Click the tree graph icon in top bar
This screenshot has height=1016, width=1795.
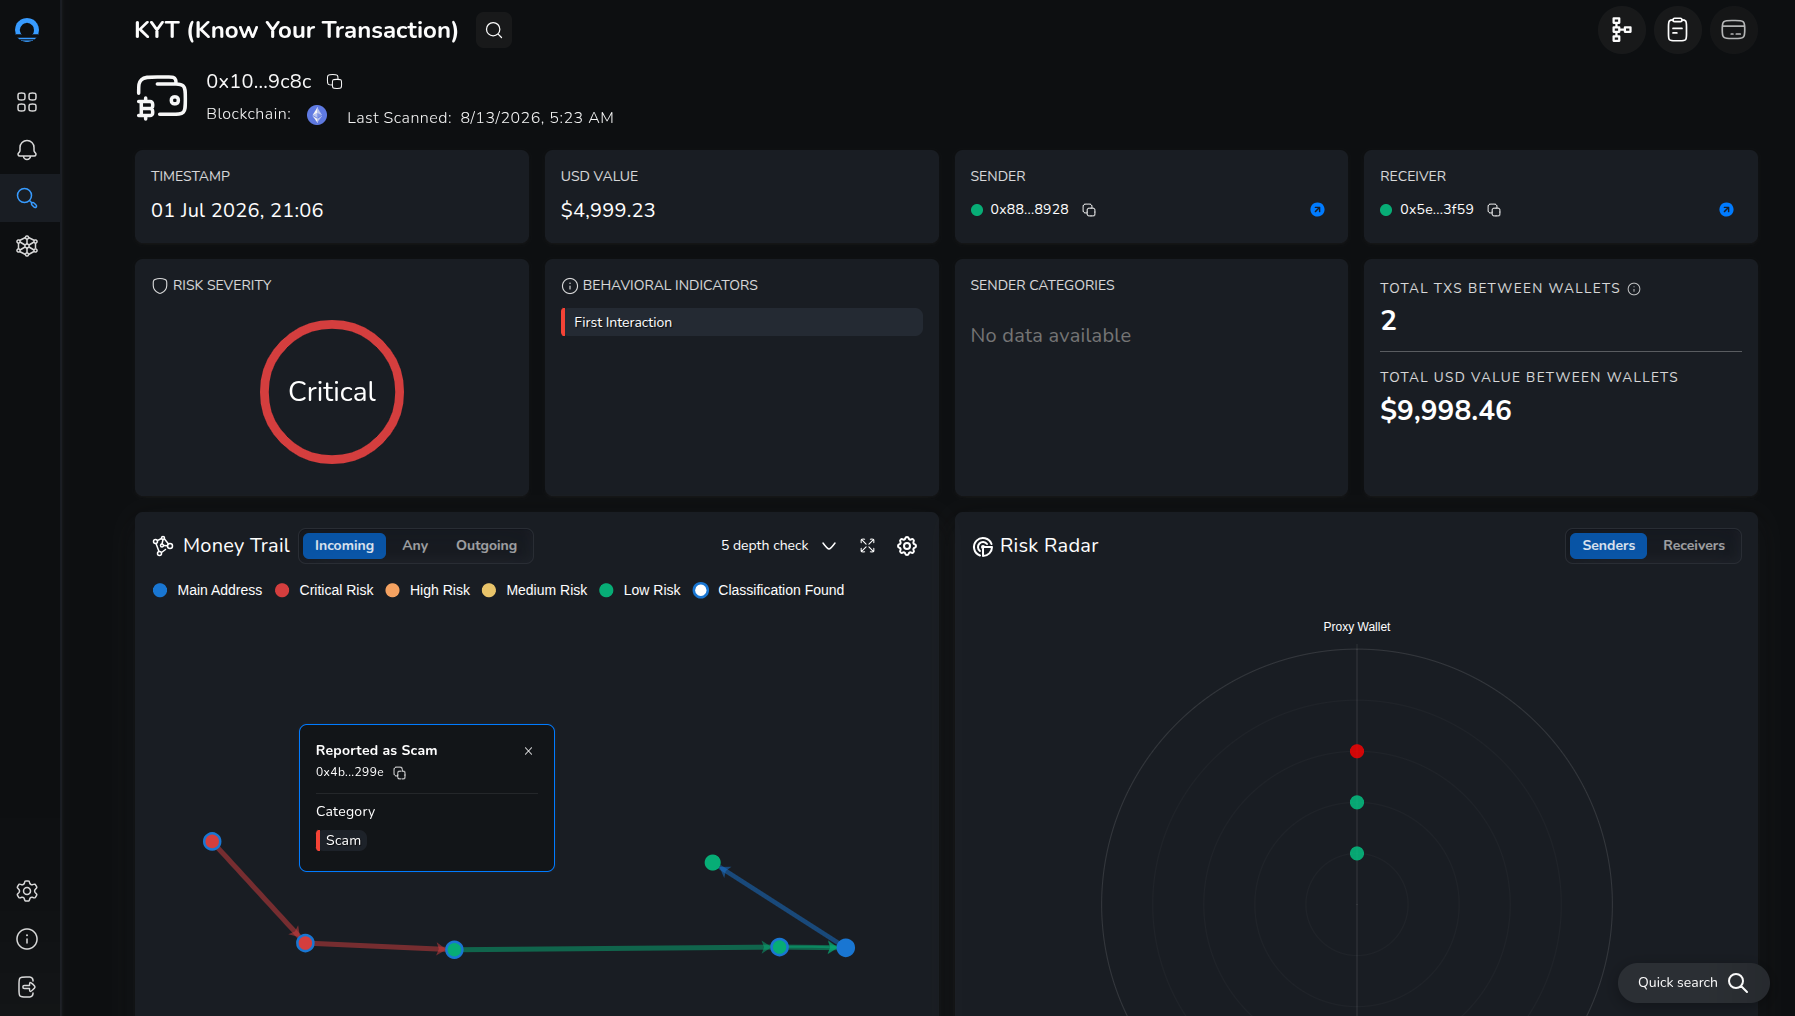1621,30
